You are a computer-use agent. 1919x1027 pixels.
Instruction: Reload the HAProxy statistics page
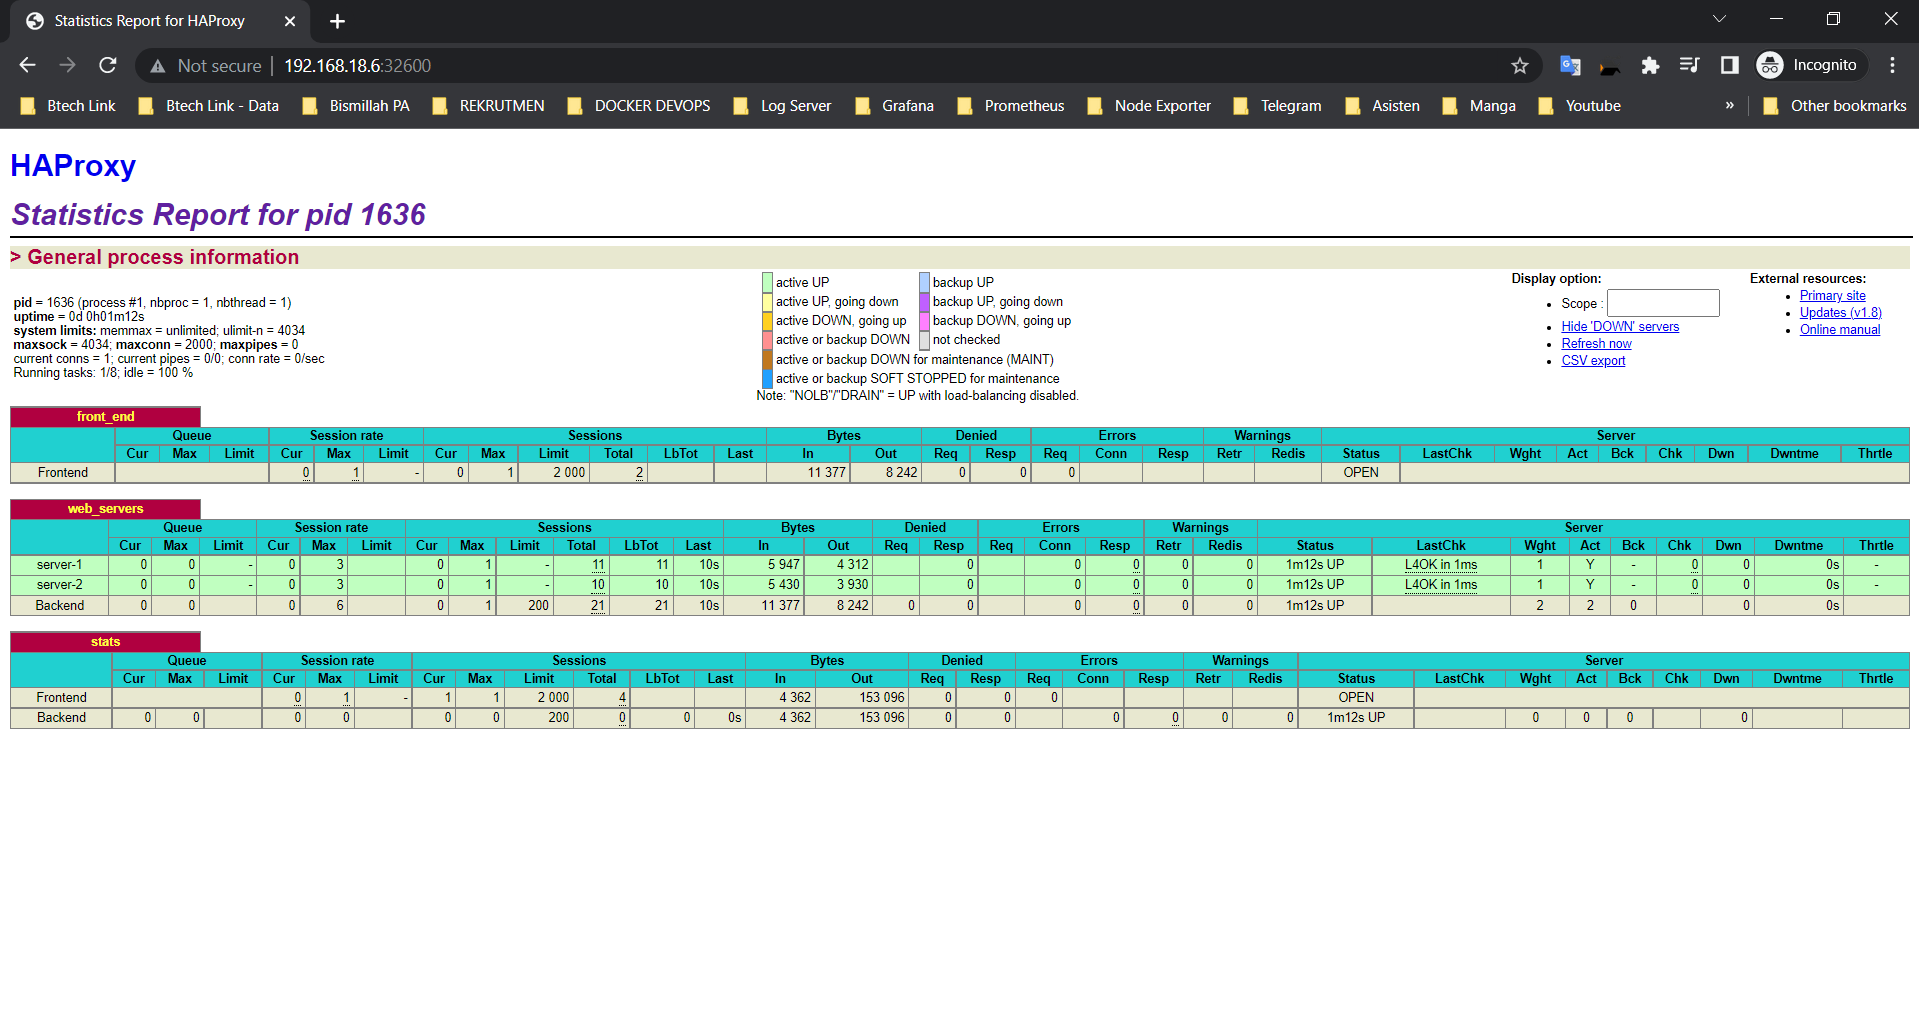click(x=108, y=65)
